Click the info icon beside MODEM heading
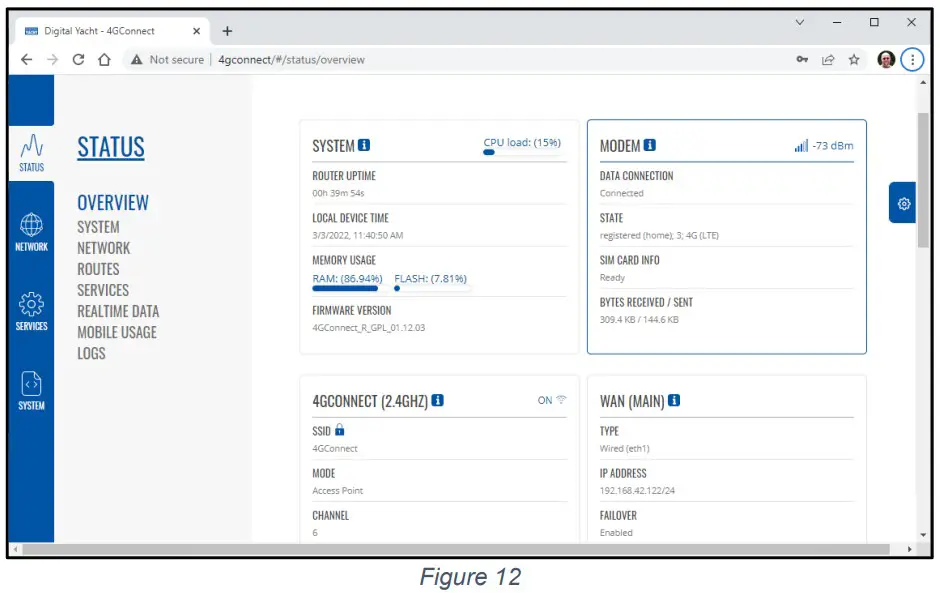Viewport: 940px width, 593px height. tap(649, 145)
